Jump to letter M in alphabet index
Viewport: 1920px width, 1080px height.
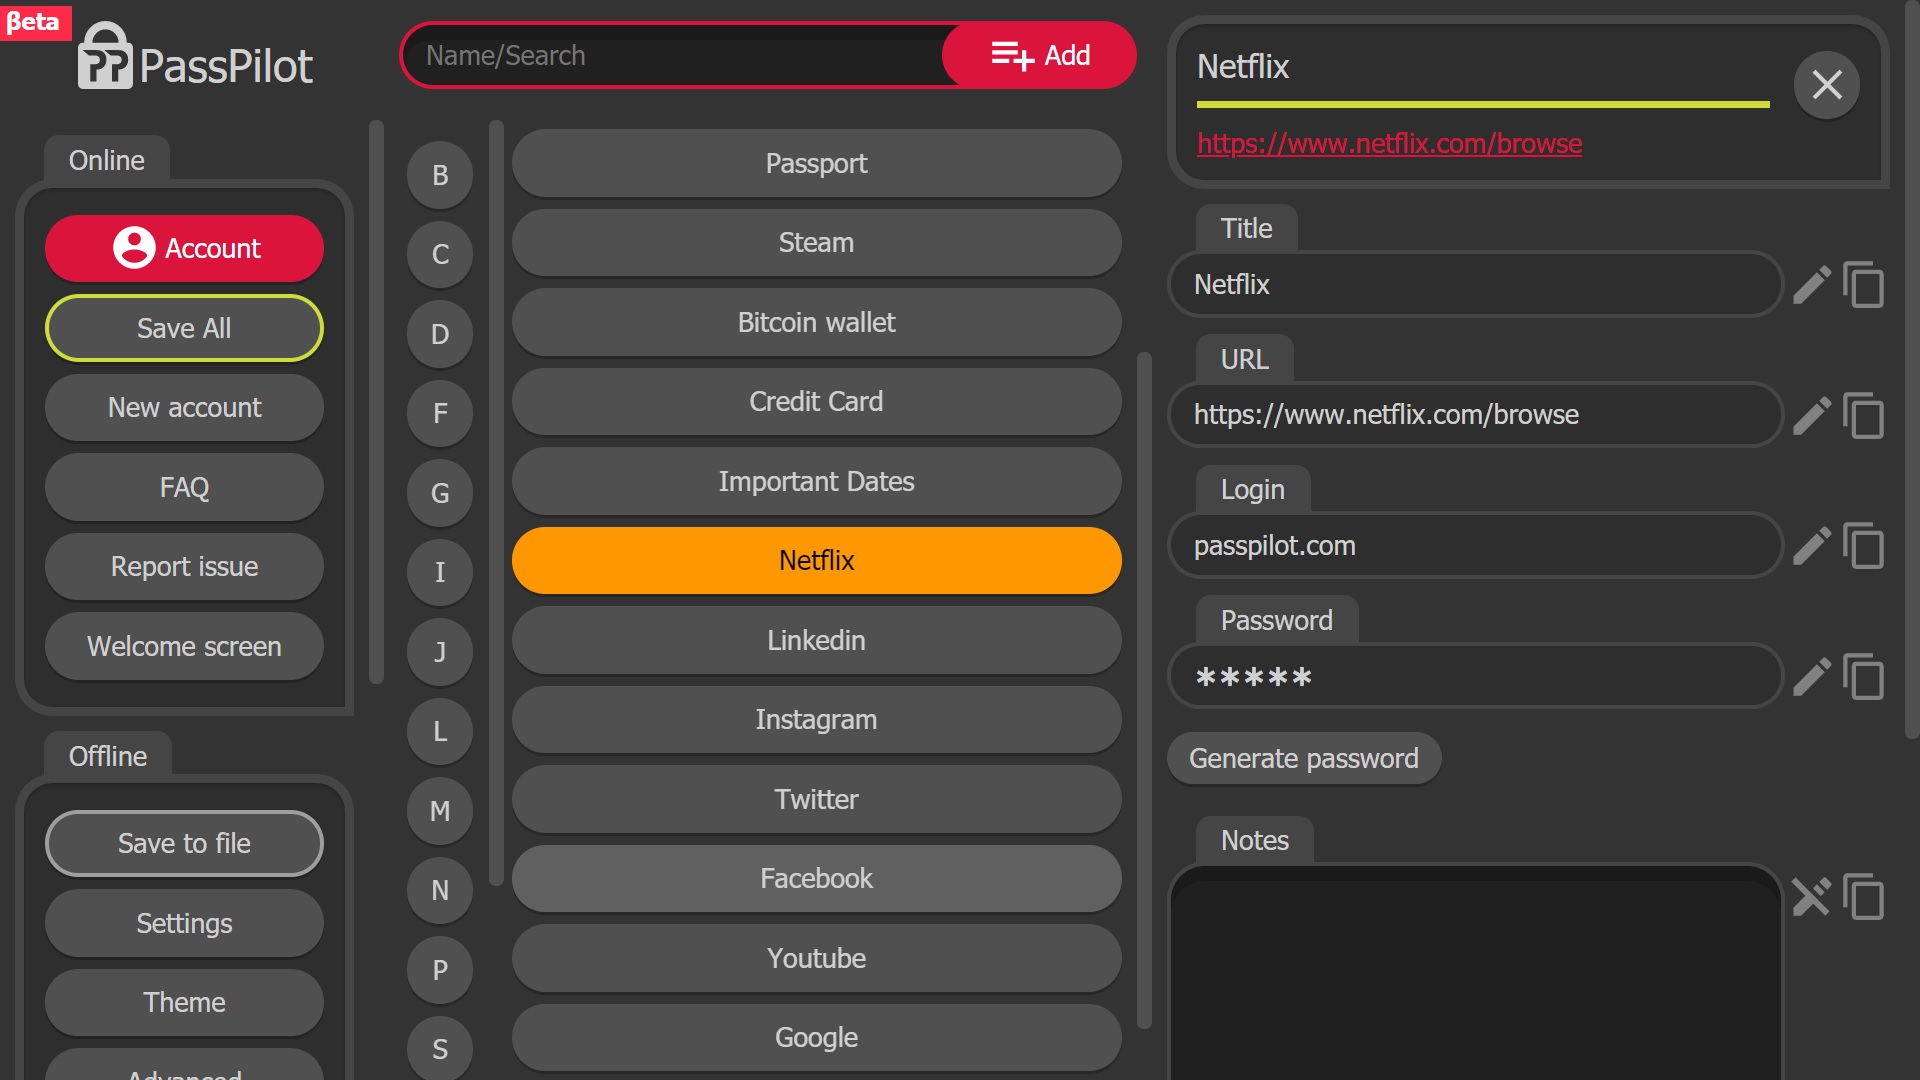click(x=440, y=811)
